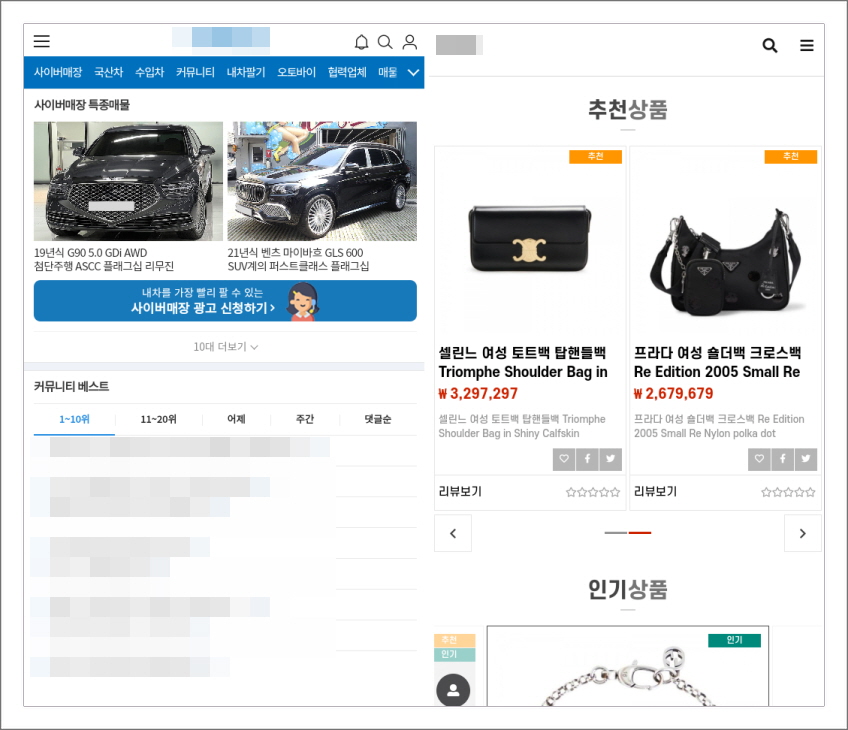This screenshot has width=848, height=730.
Task: Open 수입차 menu item
Action: (149, 72)
